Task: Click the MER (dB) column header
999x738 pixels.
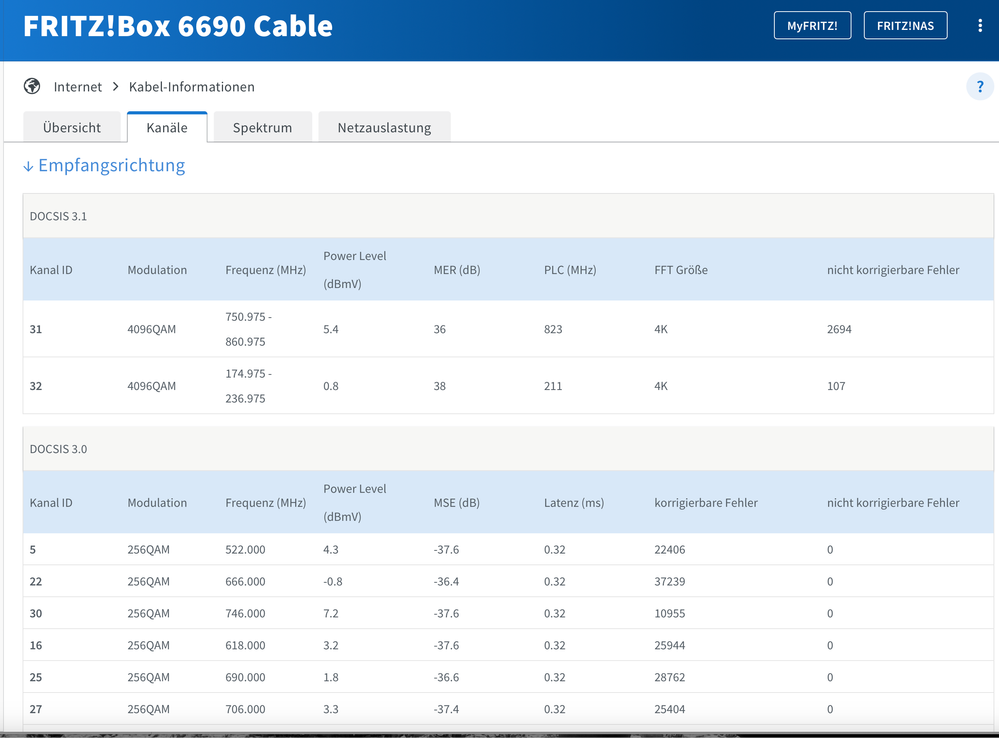Action: click(457, 270)
